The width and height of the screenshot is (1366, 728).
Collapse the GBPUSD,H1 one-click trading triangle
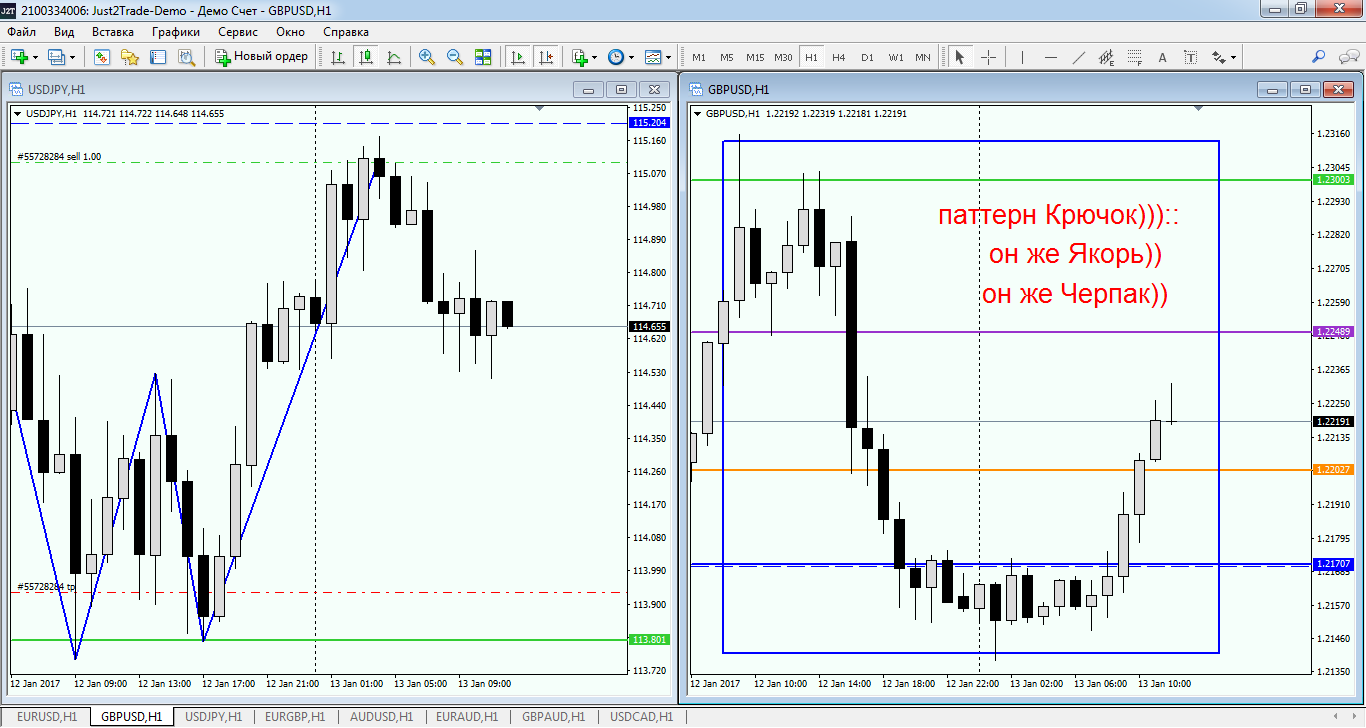[697, 113]
